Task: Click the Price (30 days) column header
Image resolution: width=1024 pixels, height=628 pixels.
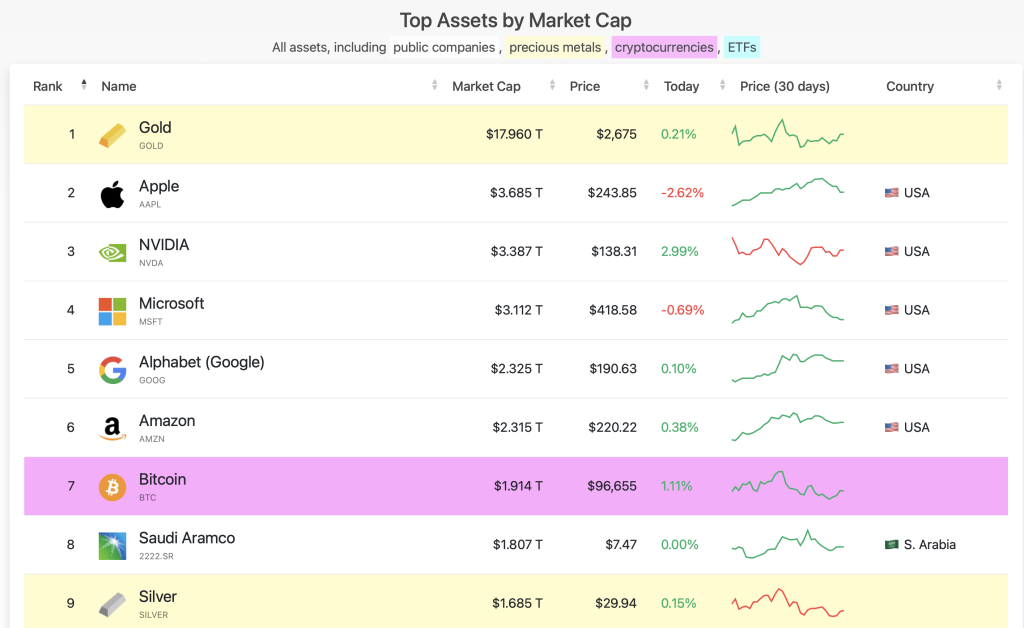Action: coord(784,86)
